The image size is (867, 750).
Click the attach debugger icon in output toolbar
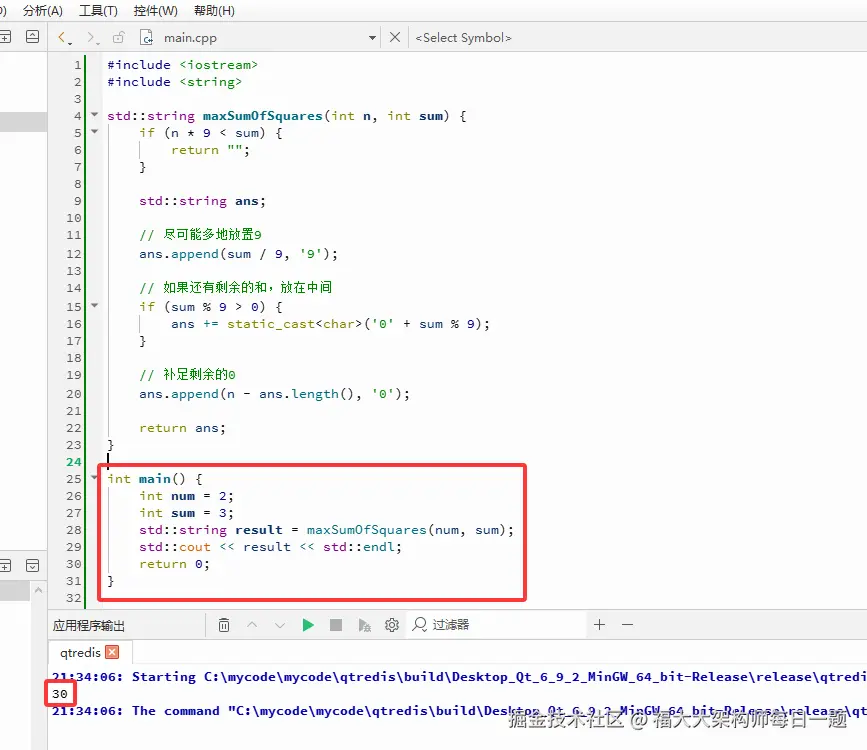(364, 625)
